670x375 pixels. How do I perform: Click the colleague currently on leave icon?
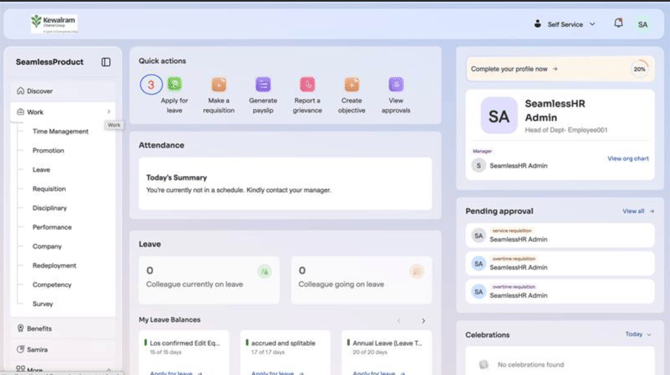pyautogui.click(x=264, y=271)
